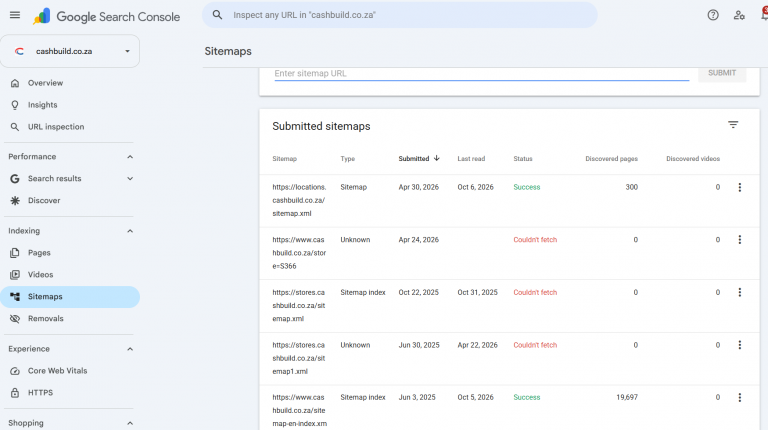Click the Videos icon in sidebar
The image size is (768, 430).
click(x=15, y=275)
